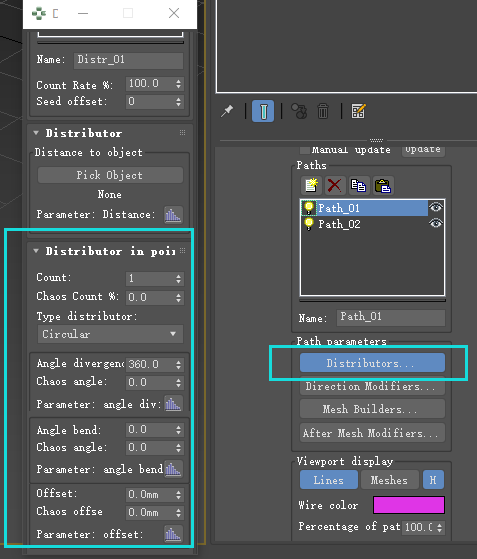Image resolution: width=477 pixels, height=559 pixels.
Task: Open the magenta Wire color swatch
Action: click(x=409, y=505)
